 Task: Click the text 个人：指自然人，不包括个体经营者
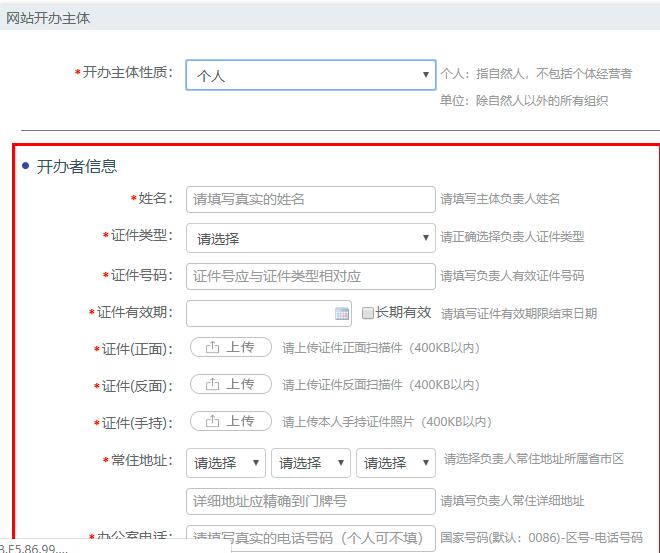(536, 74)
